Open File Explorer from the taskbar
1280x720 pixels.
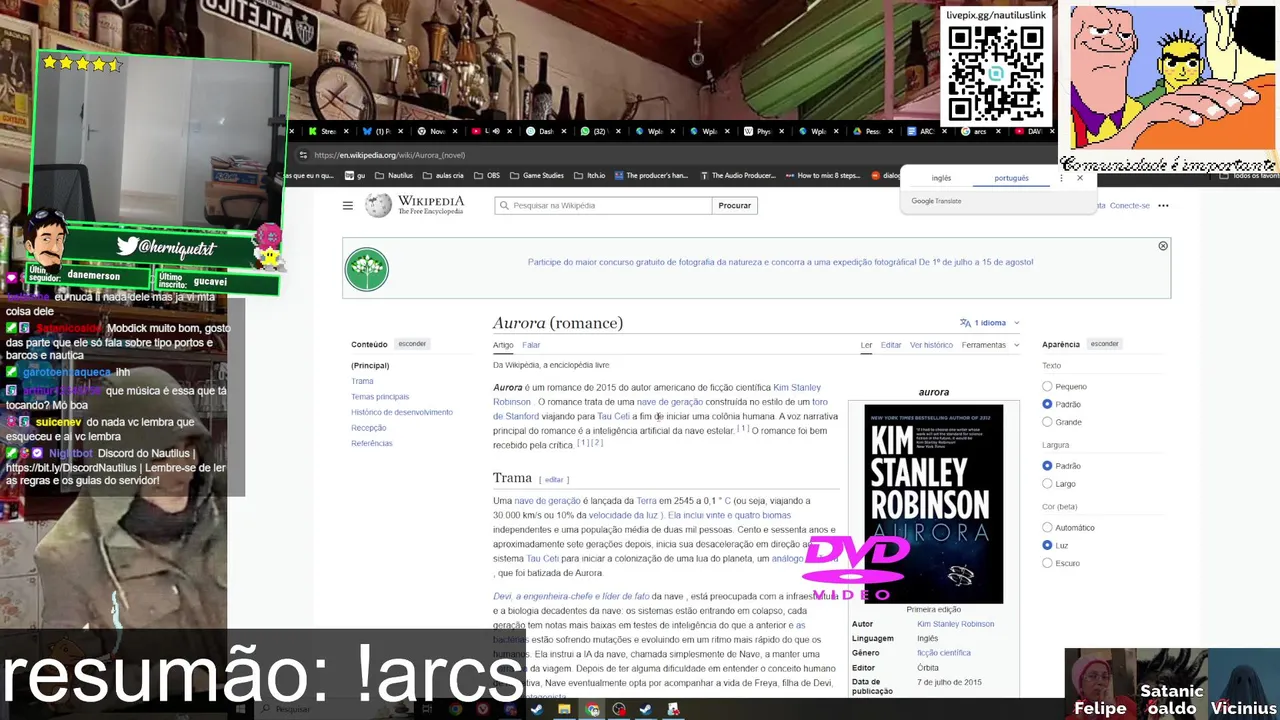tap(564, 710)
